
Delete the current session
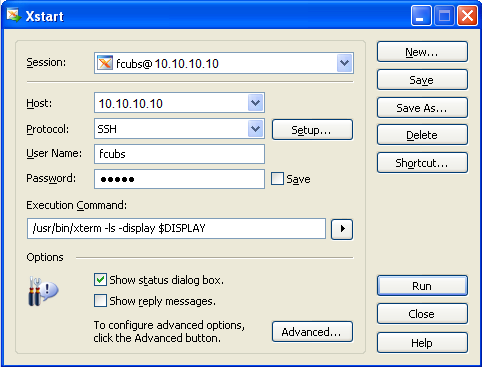(422, 135)
